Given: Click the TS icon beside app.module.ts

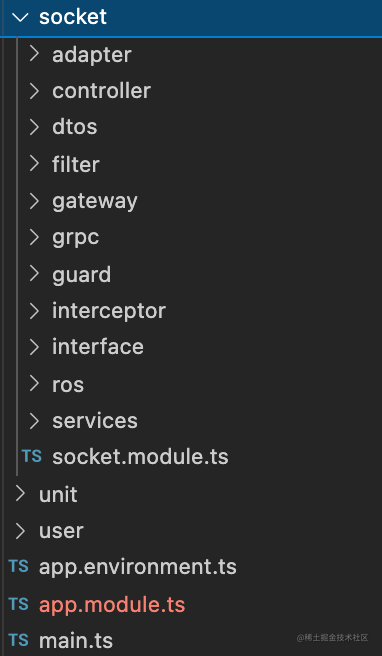Looking at the screenshot, I should (18, 604).
